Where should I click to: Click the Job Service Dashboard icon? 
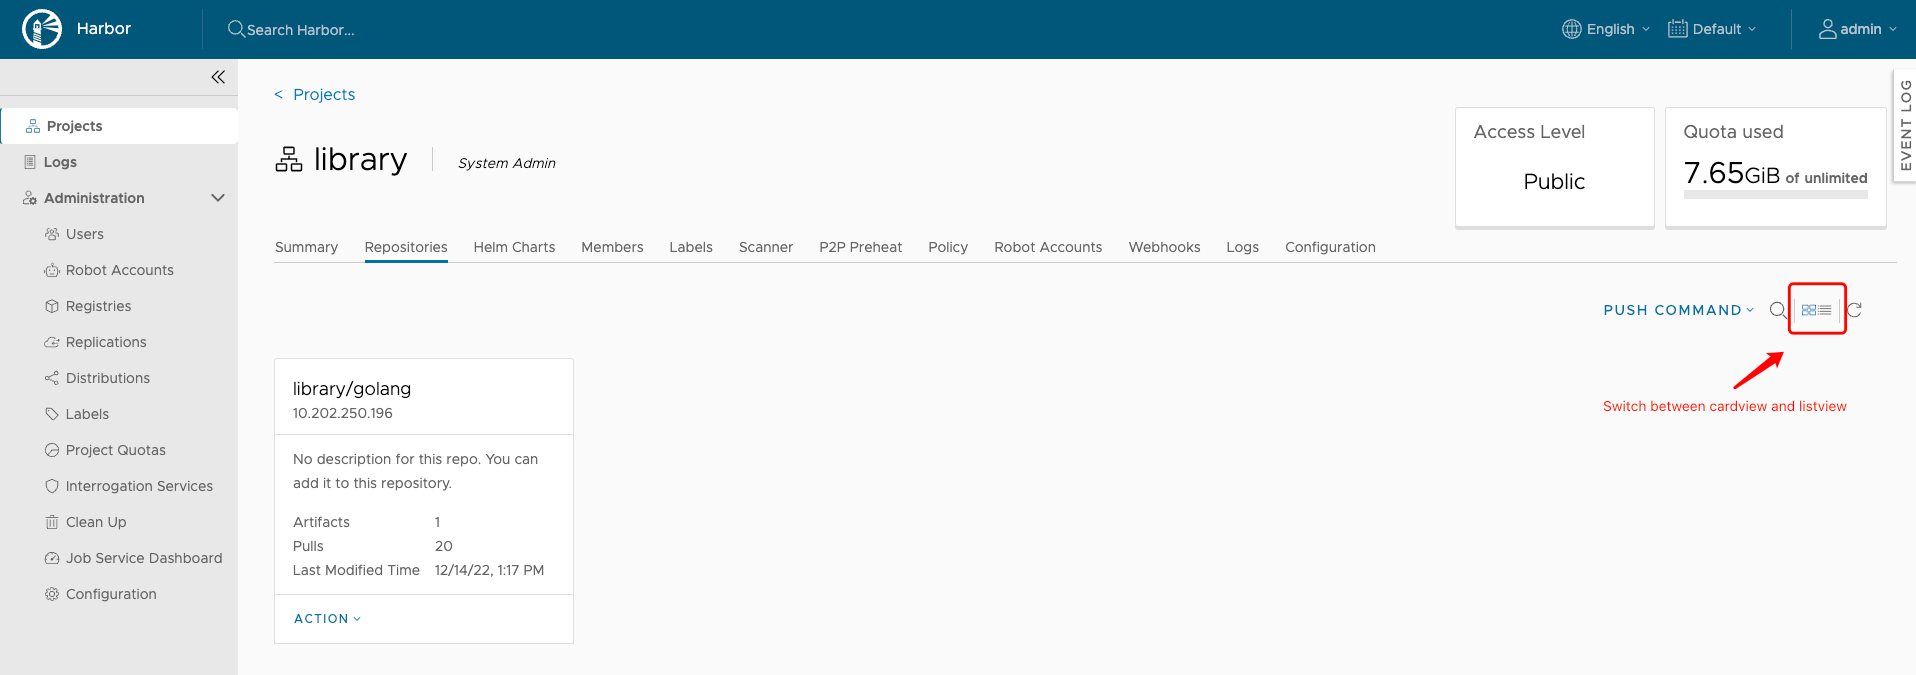click(x=52, y=558)
